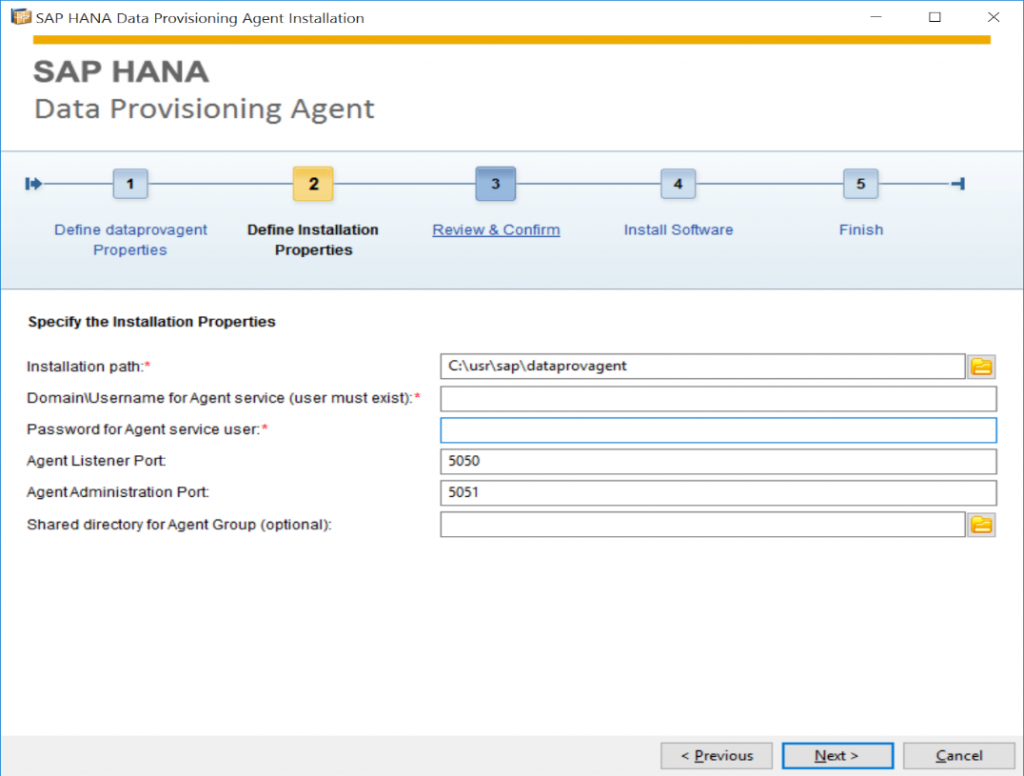The width and height of the screenshot is (1024, 776).
Task: Open Define dataprovagent Properties step
Action: pos(130,240)
